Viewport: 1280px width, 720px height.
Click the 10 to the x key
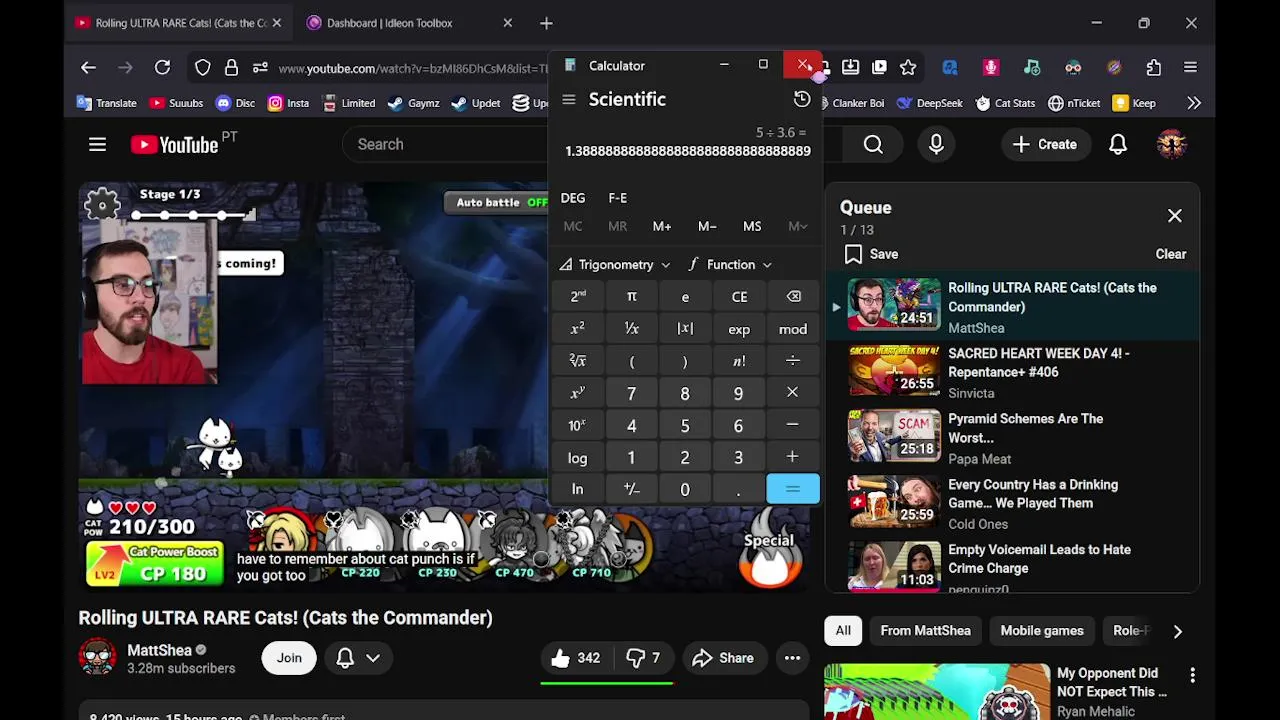(577, 425)
